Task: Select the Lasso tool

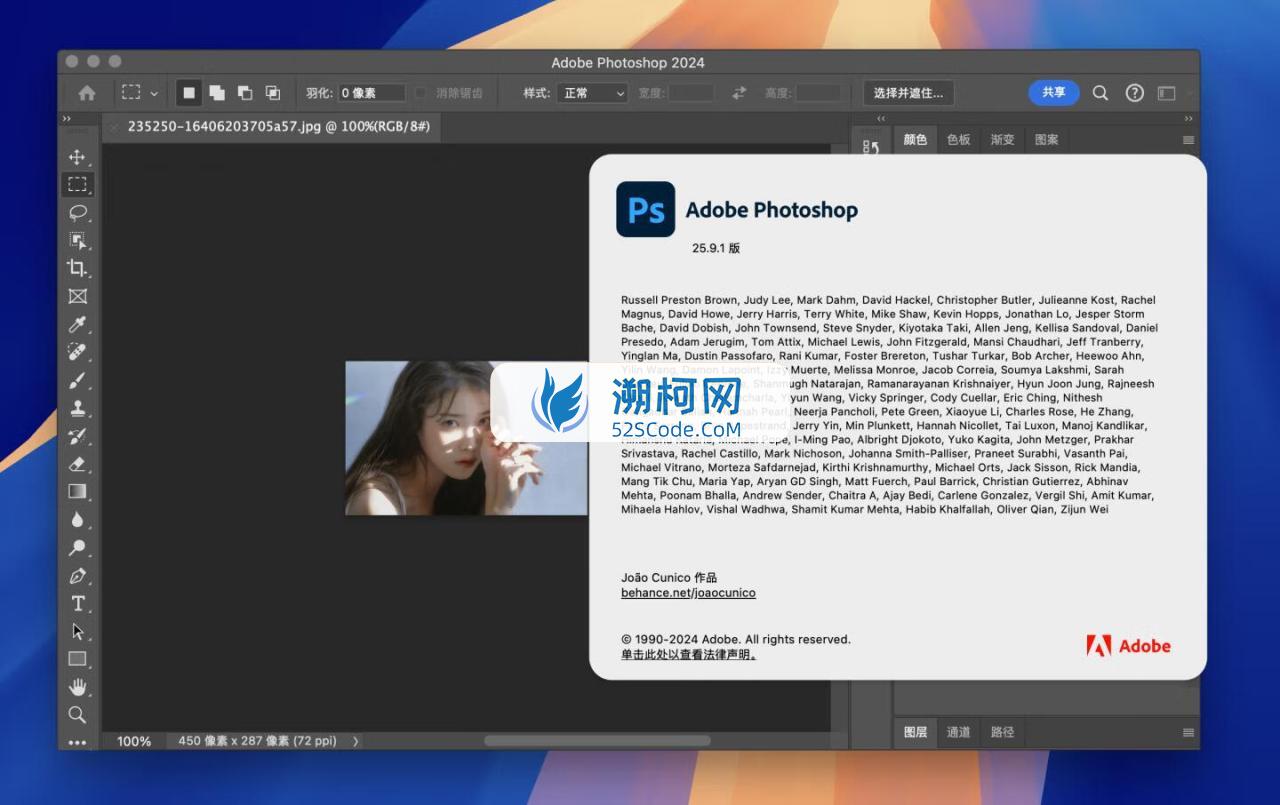Action: (x=77, y=213)
